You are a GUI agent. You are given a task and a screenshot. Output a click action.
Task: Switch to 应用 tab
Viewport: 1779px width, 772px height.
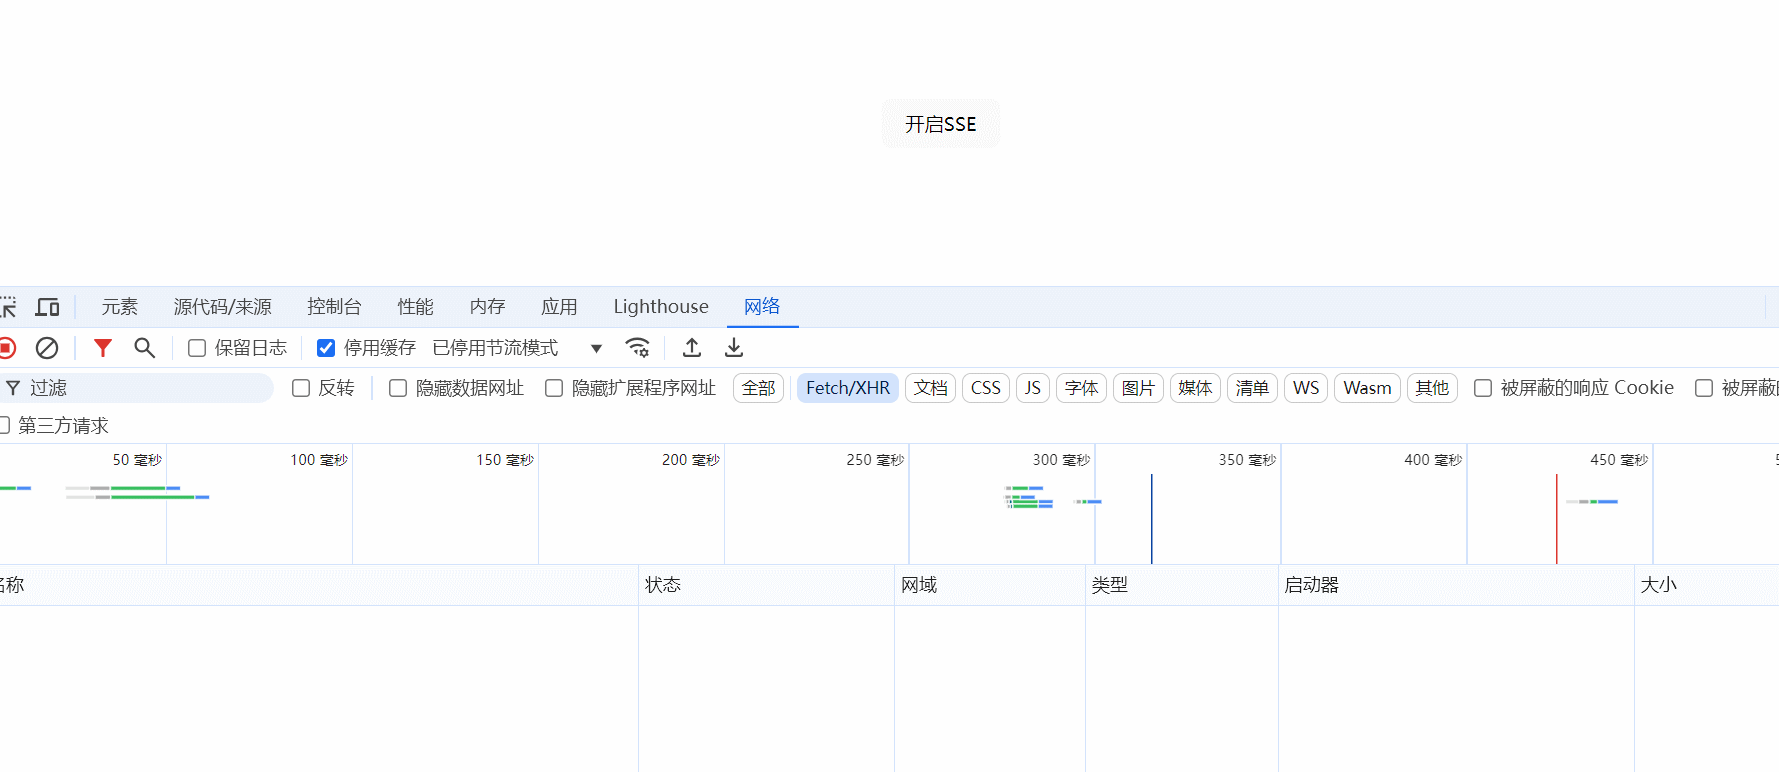(x=559, y=307)
